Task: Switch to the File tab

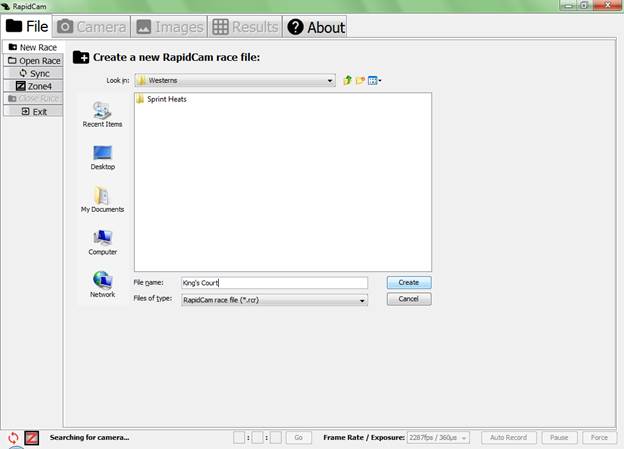Action: coord(27,27)
